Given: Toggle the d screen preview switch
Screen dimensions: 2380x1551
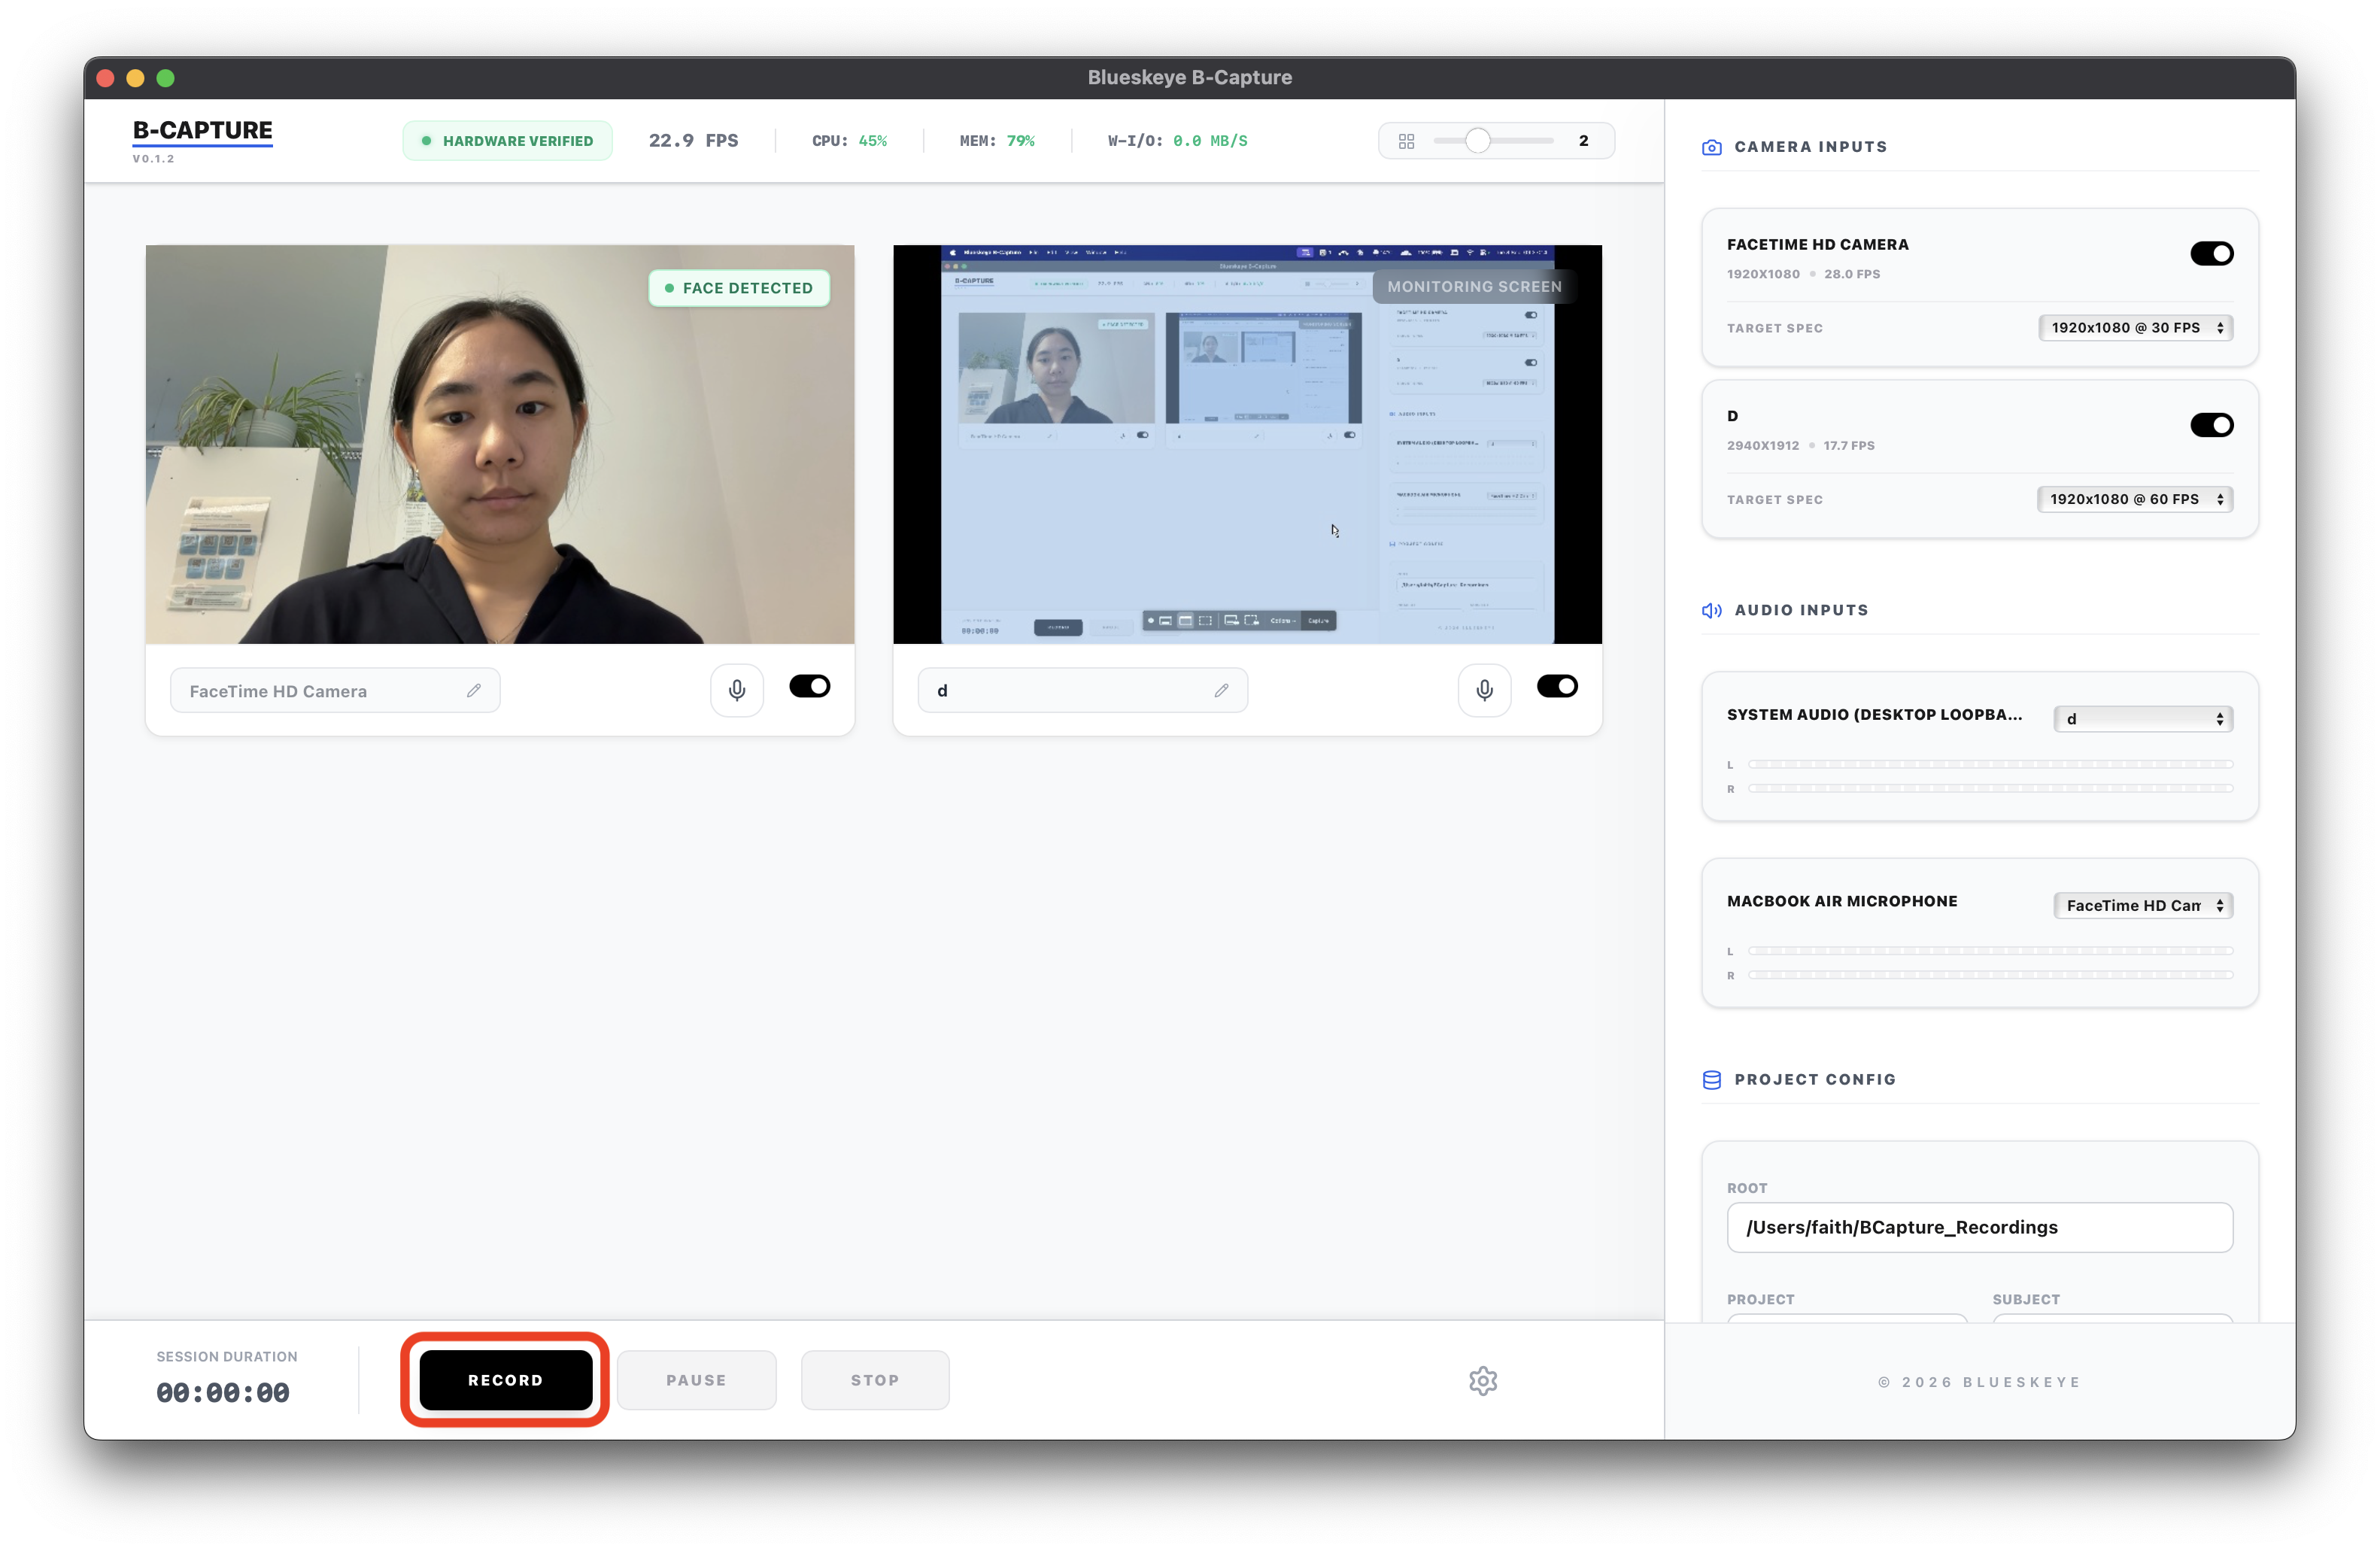Looking at the screenshot, I should tap(1556, 686).
